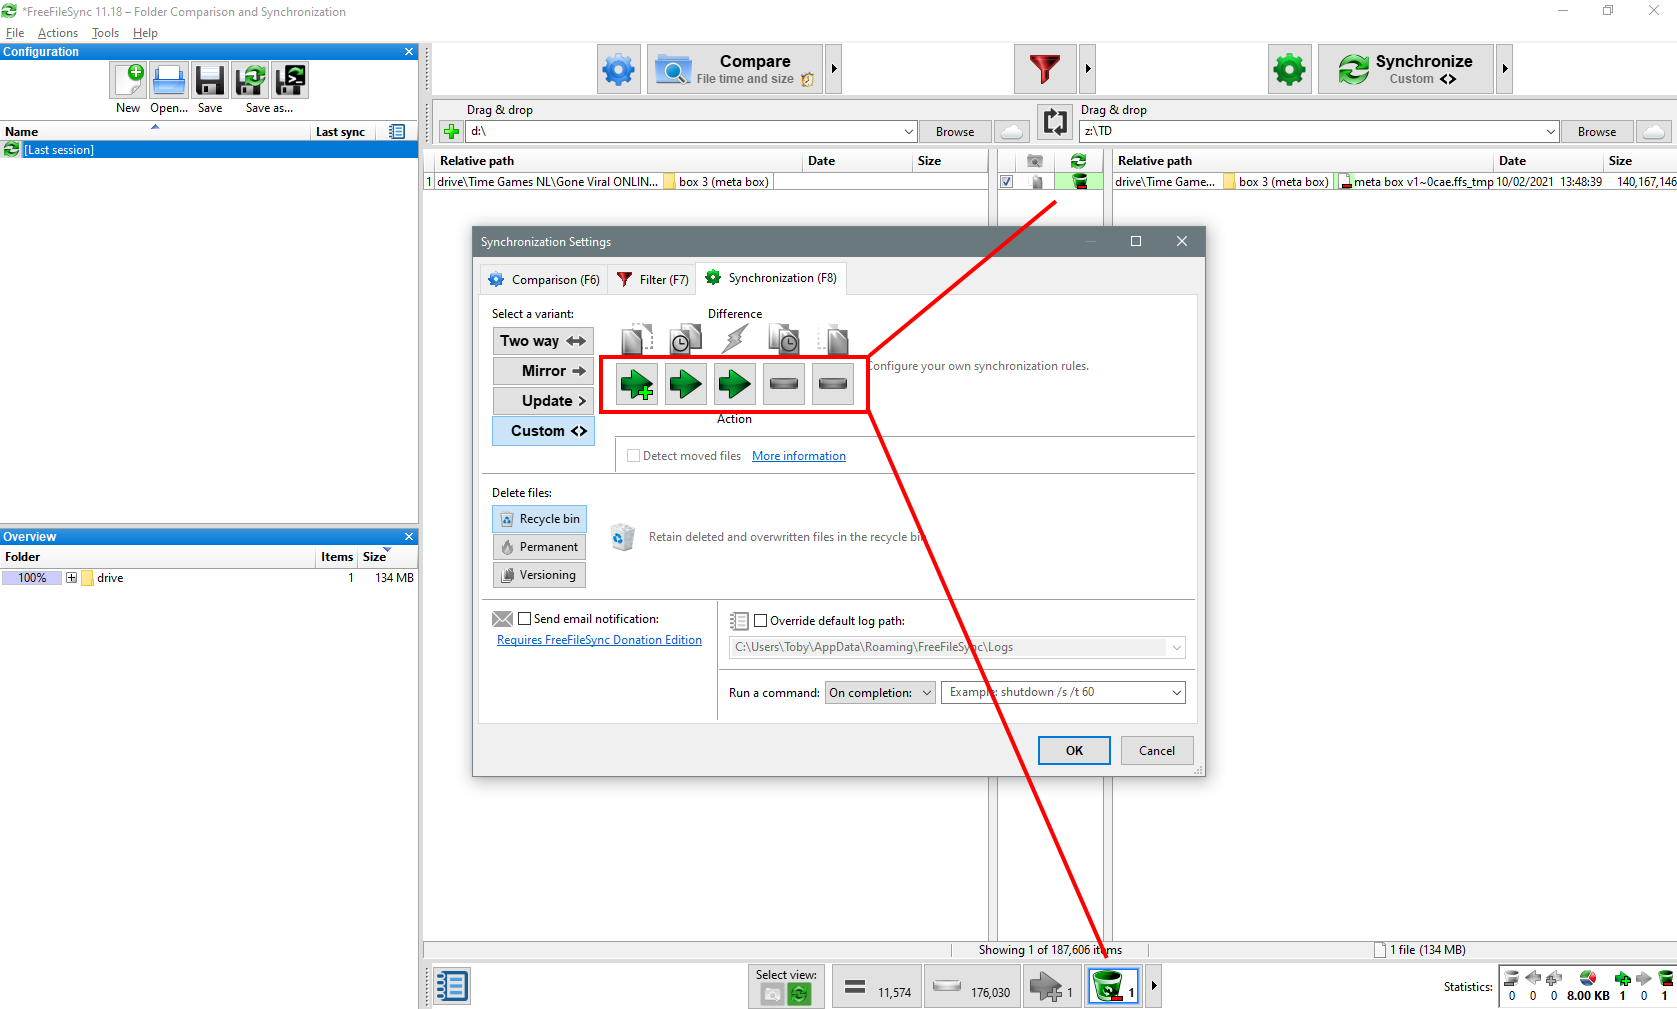The image size is (1677, 1009).
Task: Browse for the left folder
Action: click(955, 132)
